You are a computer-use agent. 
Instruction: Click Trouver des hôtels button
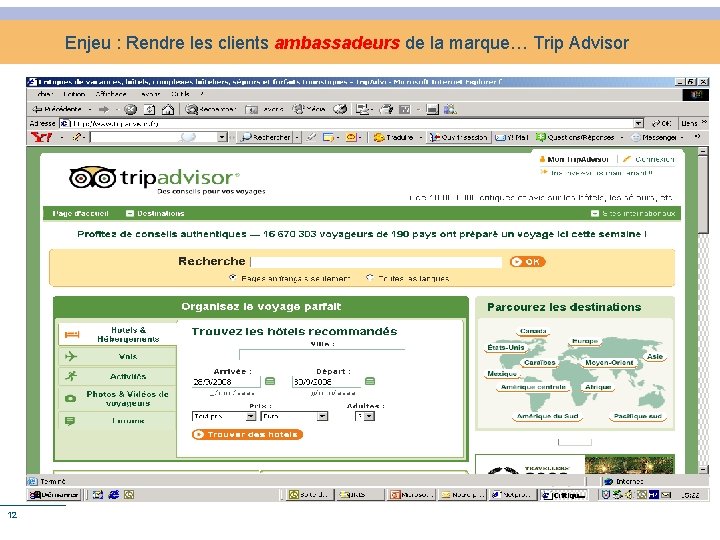tap(248, 434)
